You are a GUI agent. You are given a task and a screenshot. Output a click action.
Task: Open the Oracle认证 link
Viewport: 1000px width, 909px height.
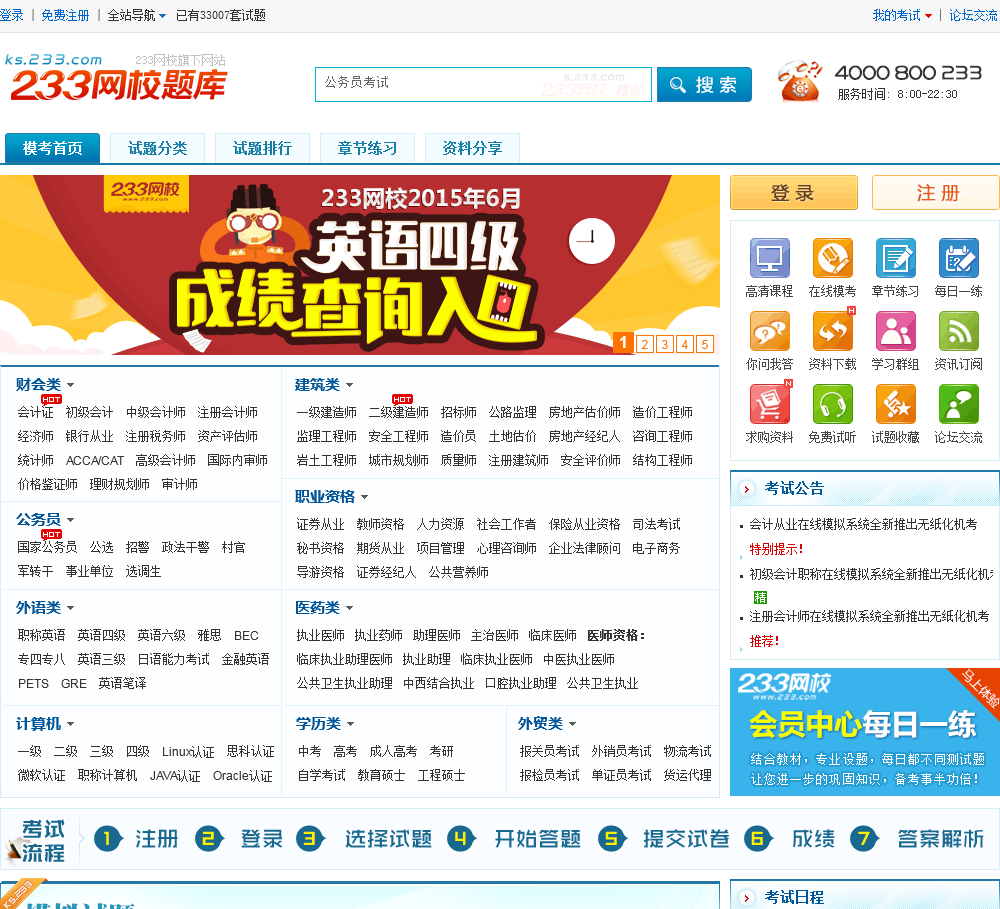pos(243,776)
